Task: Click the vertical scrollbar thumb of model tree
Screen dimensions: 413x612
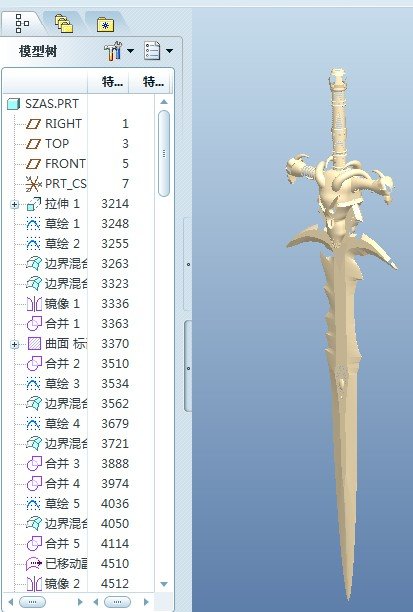Action: coord(164,153)
